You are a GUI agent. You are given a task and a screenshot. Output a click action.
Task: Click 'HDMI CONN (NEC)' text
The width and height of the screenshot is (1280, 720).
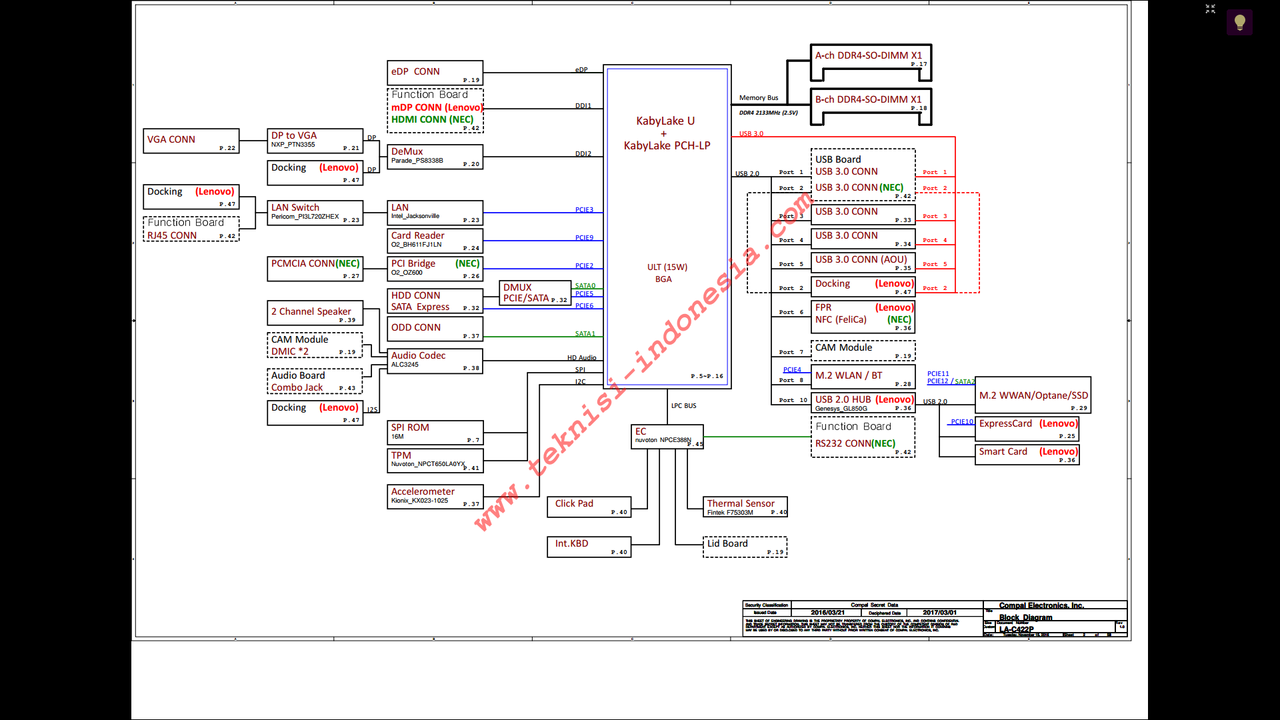point(432,119)
